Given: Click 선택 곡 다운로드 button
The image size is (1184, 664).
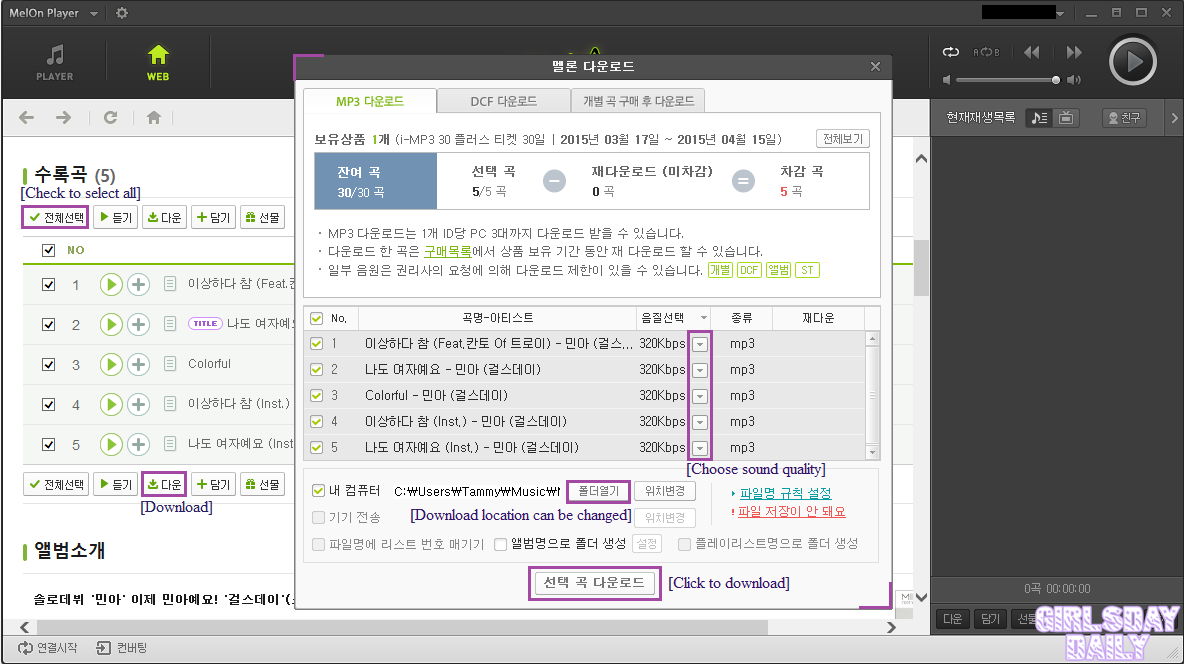Looking at the screenshot, I should click(x=594, y=582).
